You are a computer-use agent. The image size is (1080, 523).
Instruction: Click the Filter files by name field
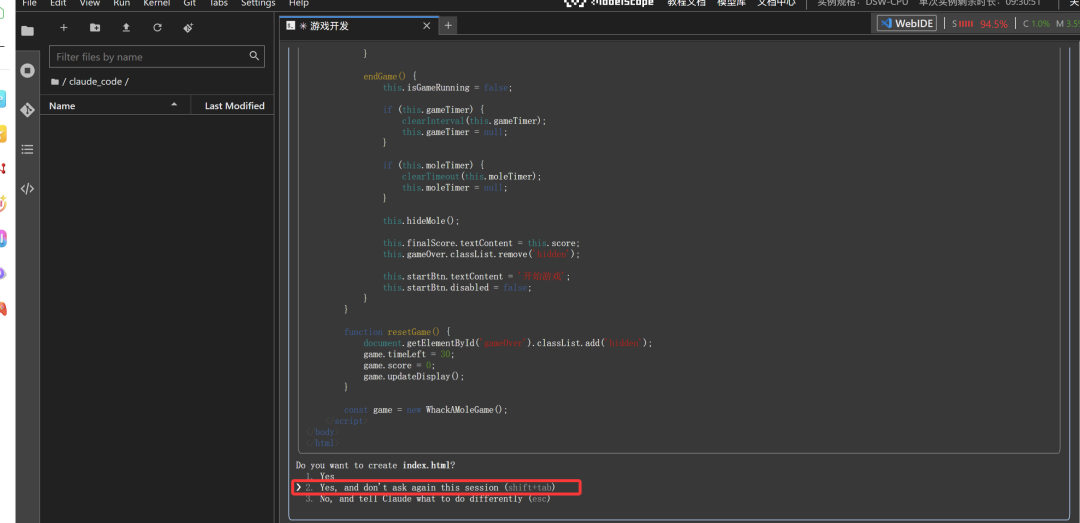(x=156, y=57)
